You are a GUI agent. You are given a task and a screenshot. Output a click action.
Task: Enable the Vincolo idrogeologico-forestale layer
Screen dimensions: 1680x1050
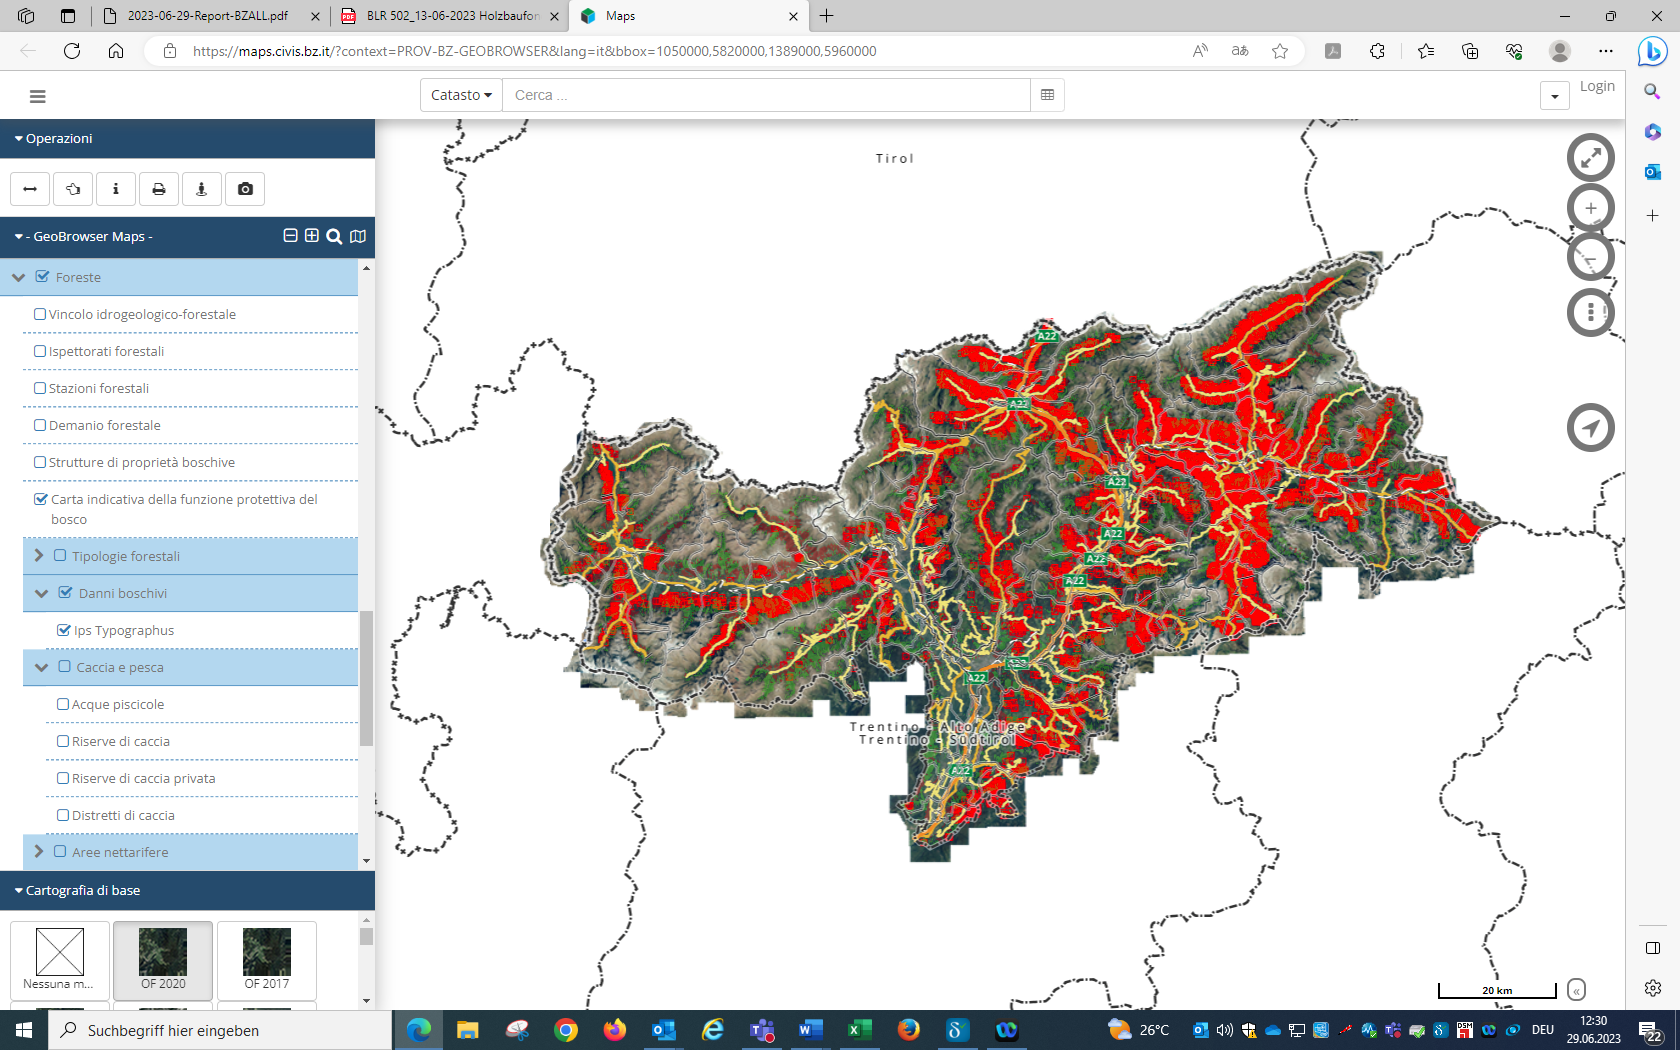[40, 314]
